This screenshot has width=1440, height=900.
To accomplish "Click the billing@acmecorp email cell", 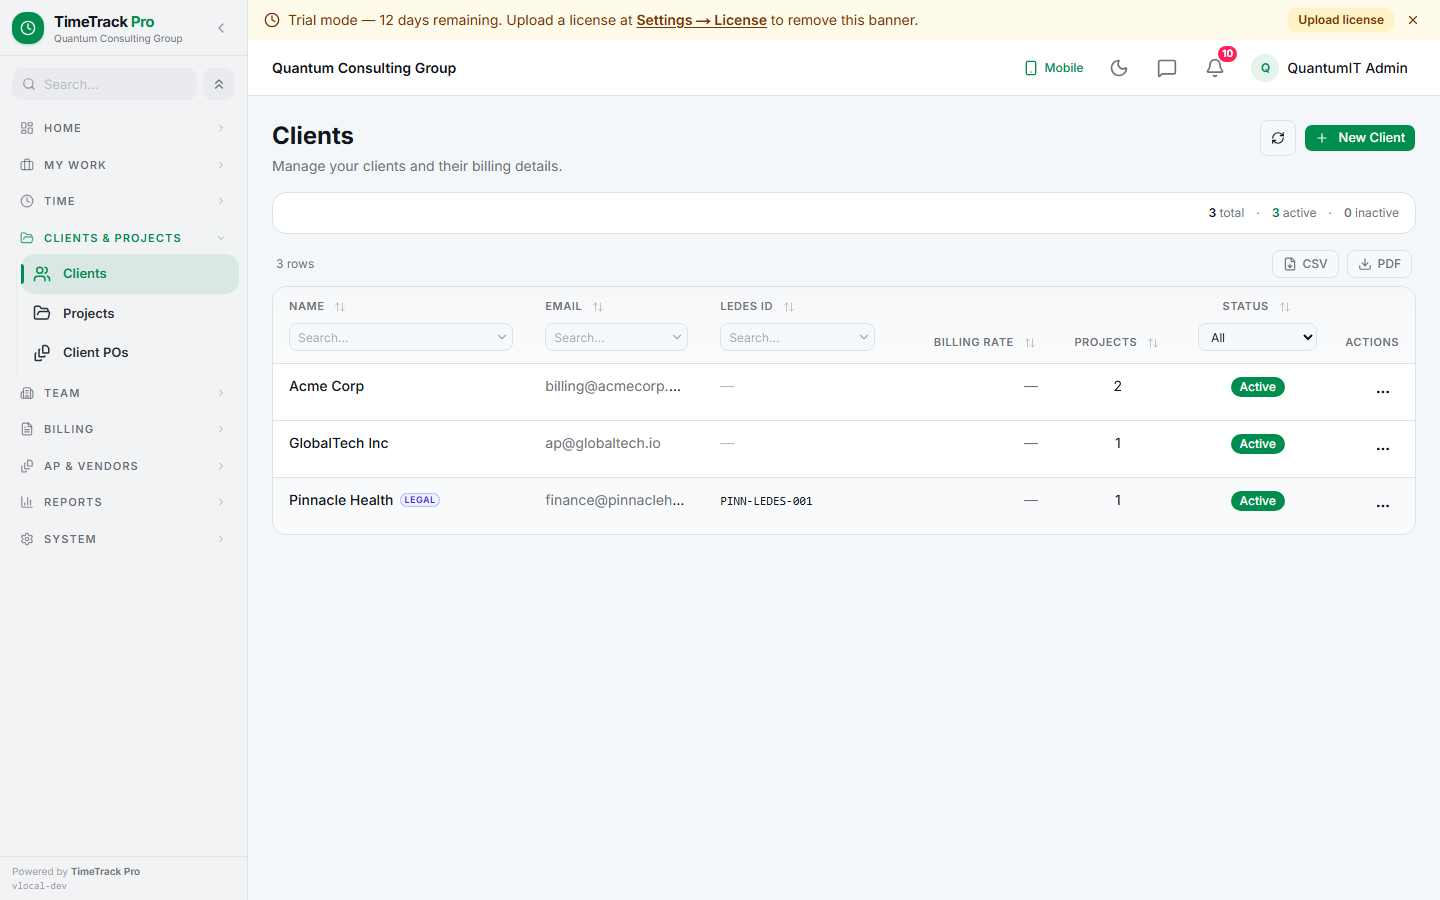I will tap(613, 386).
